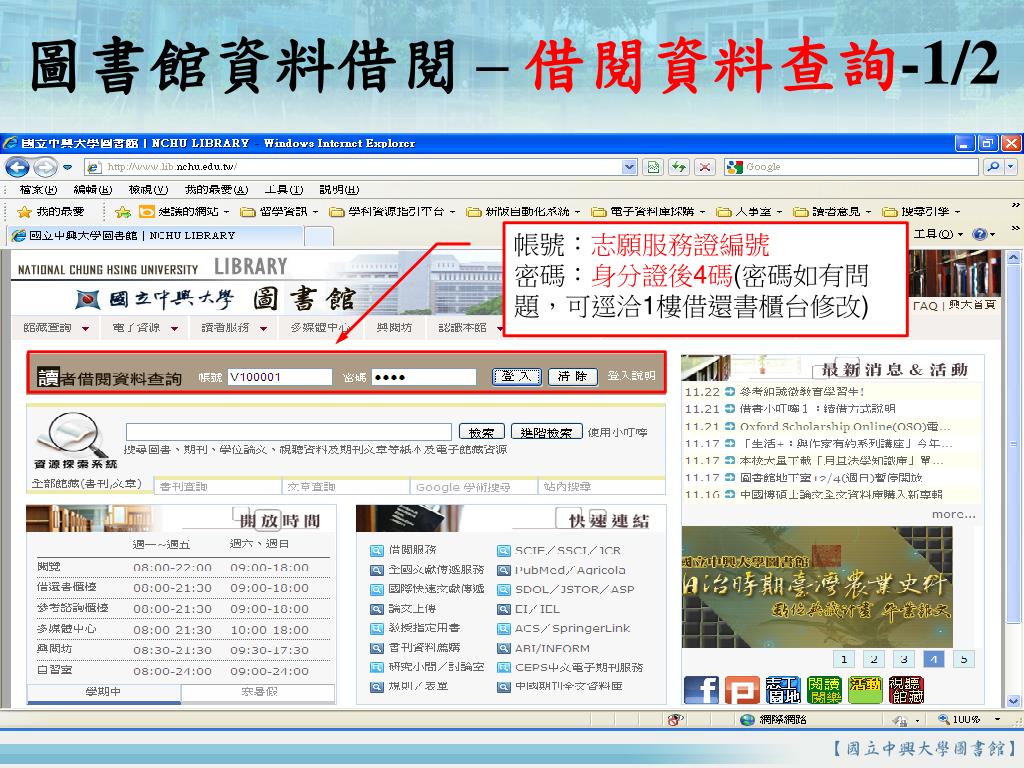Click the add to favorites star icon

[x=123, y=212]
